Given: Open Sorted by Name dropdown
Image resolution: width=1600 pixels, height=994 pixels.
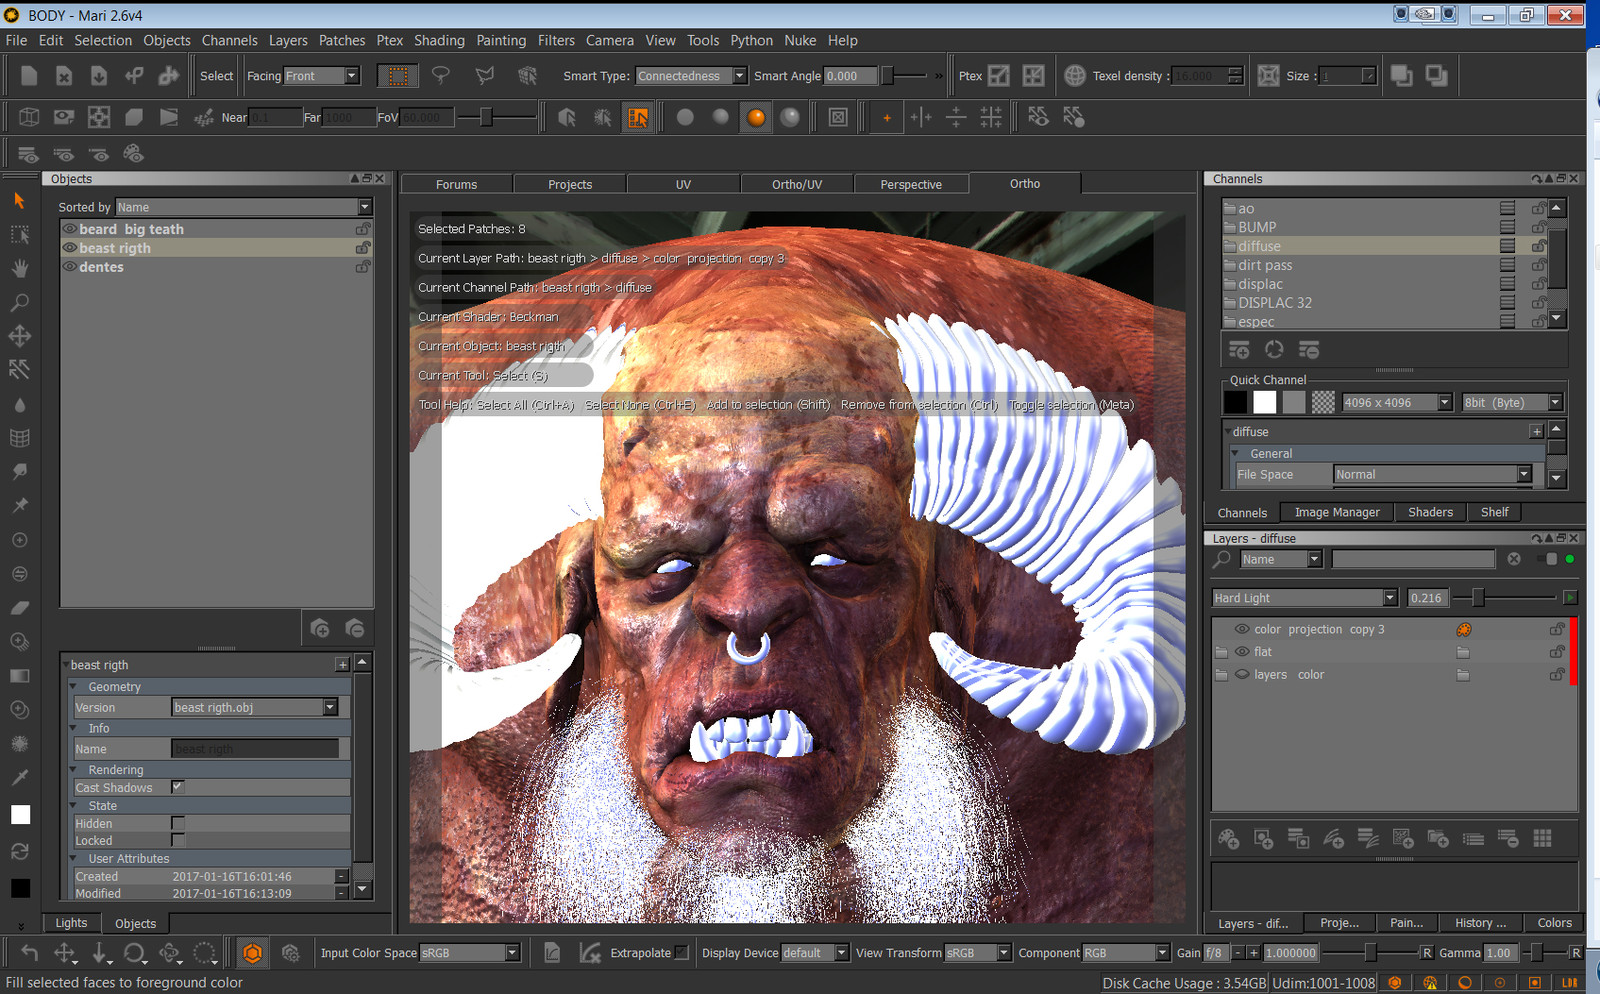Looking at the screenshot, I should point(244,207).
